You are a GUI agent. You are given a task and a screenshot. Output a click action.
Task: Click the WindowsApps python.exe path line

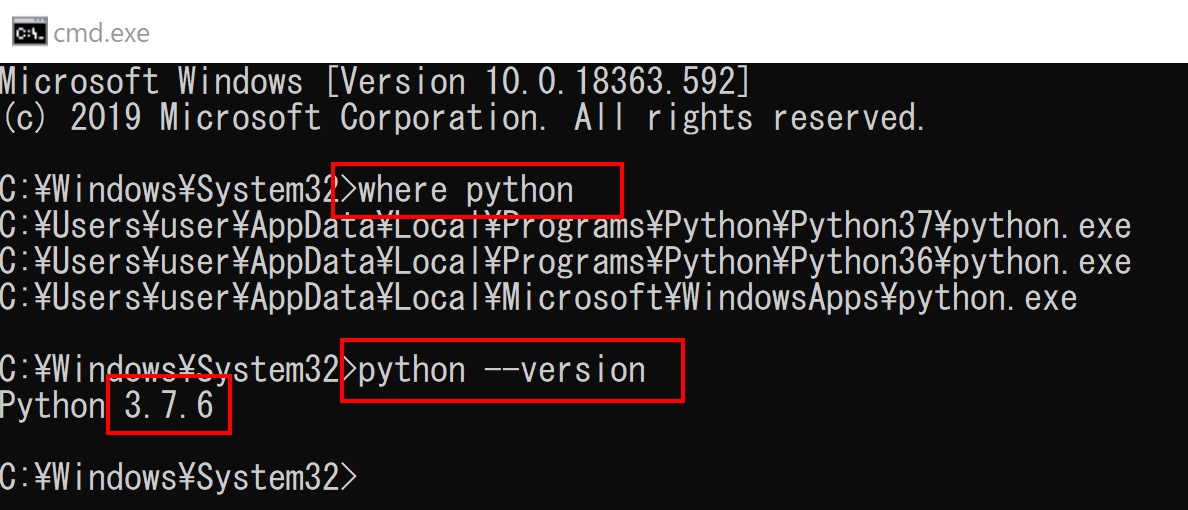click(538, 298)
